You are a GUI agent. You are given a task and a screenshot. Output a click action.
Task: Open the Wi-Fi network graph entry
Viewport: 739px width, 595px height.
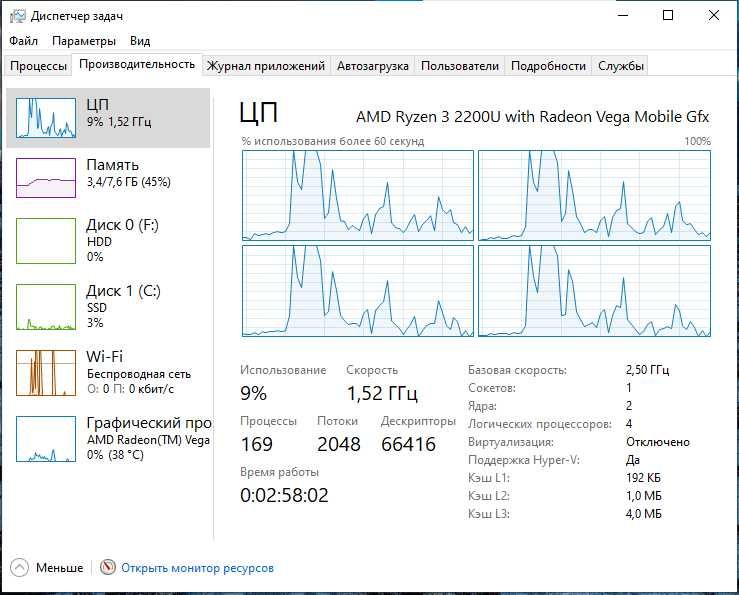click(x=108, y=372)
